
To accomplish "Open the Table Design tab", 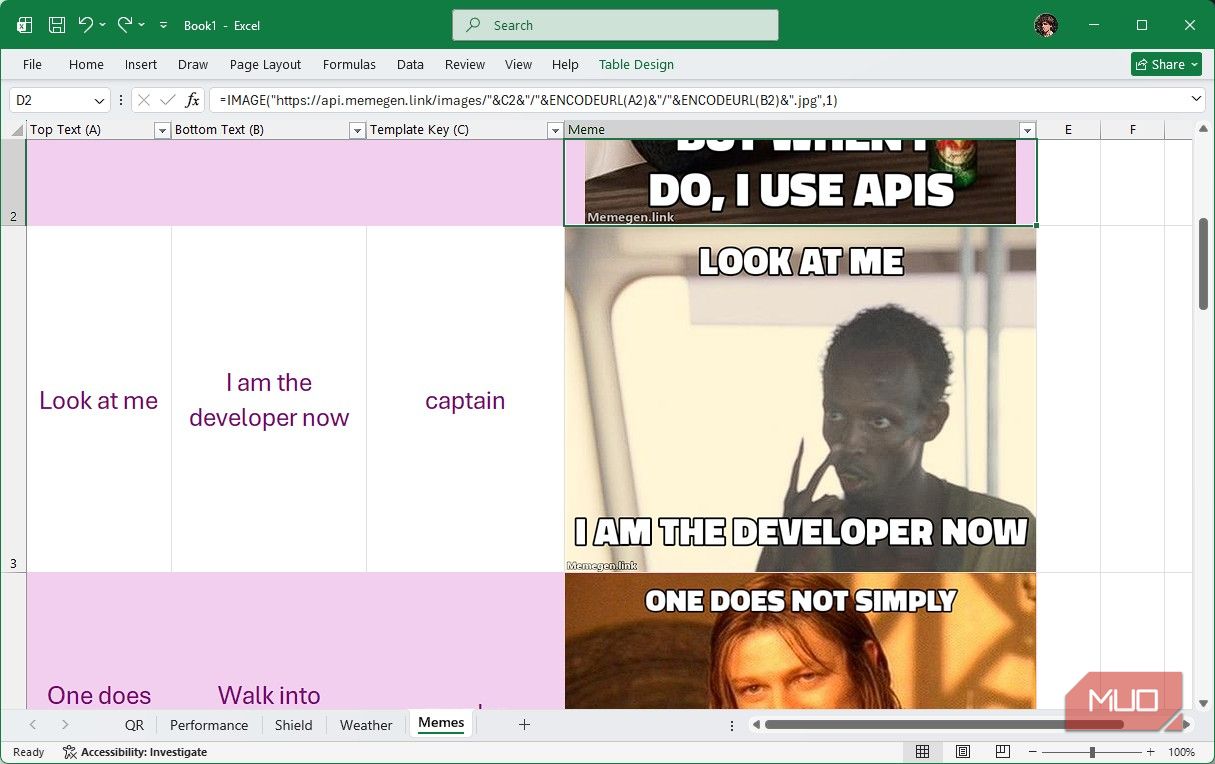I will [x=636, y=64].
